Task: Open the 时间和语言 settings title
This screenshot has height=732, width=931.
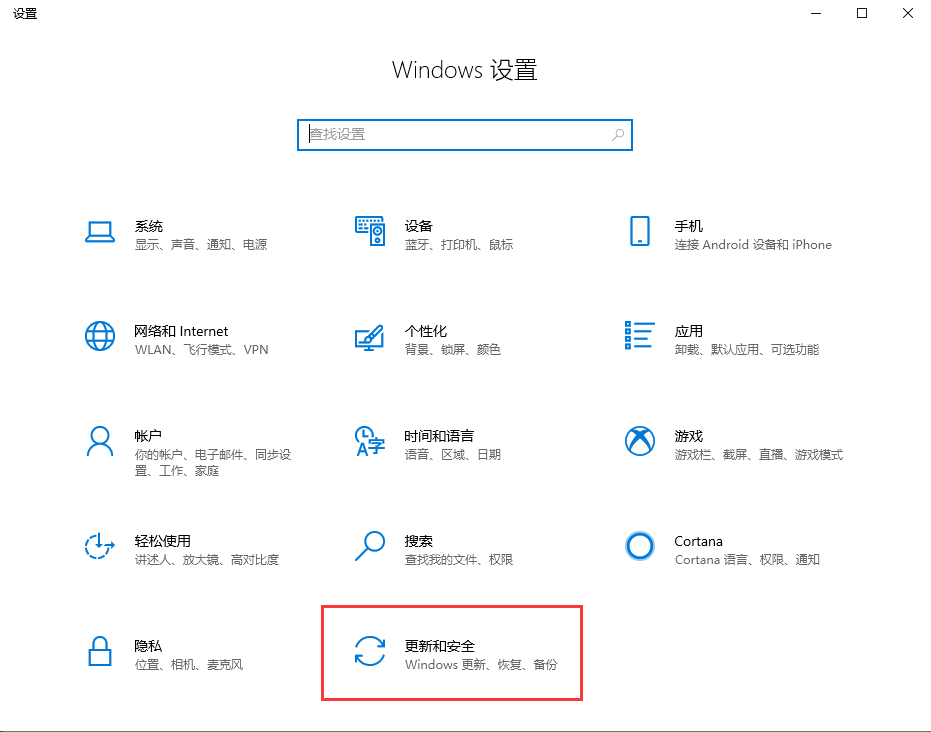Action: coord(439,436)
